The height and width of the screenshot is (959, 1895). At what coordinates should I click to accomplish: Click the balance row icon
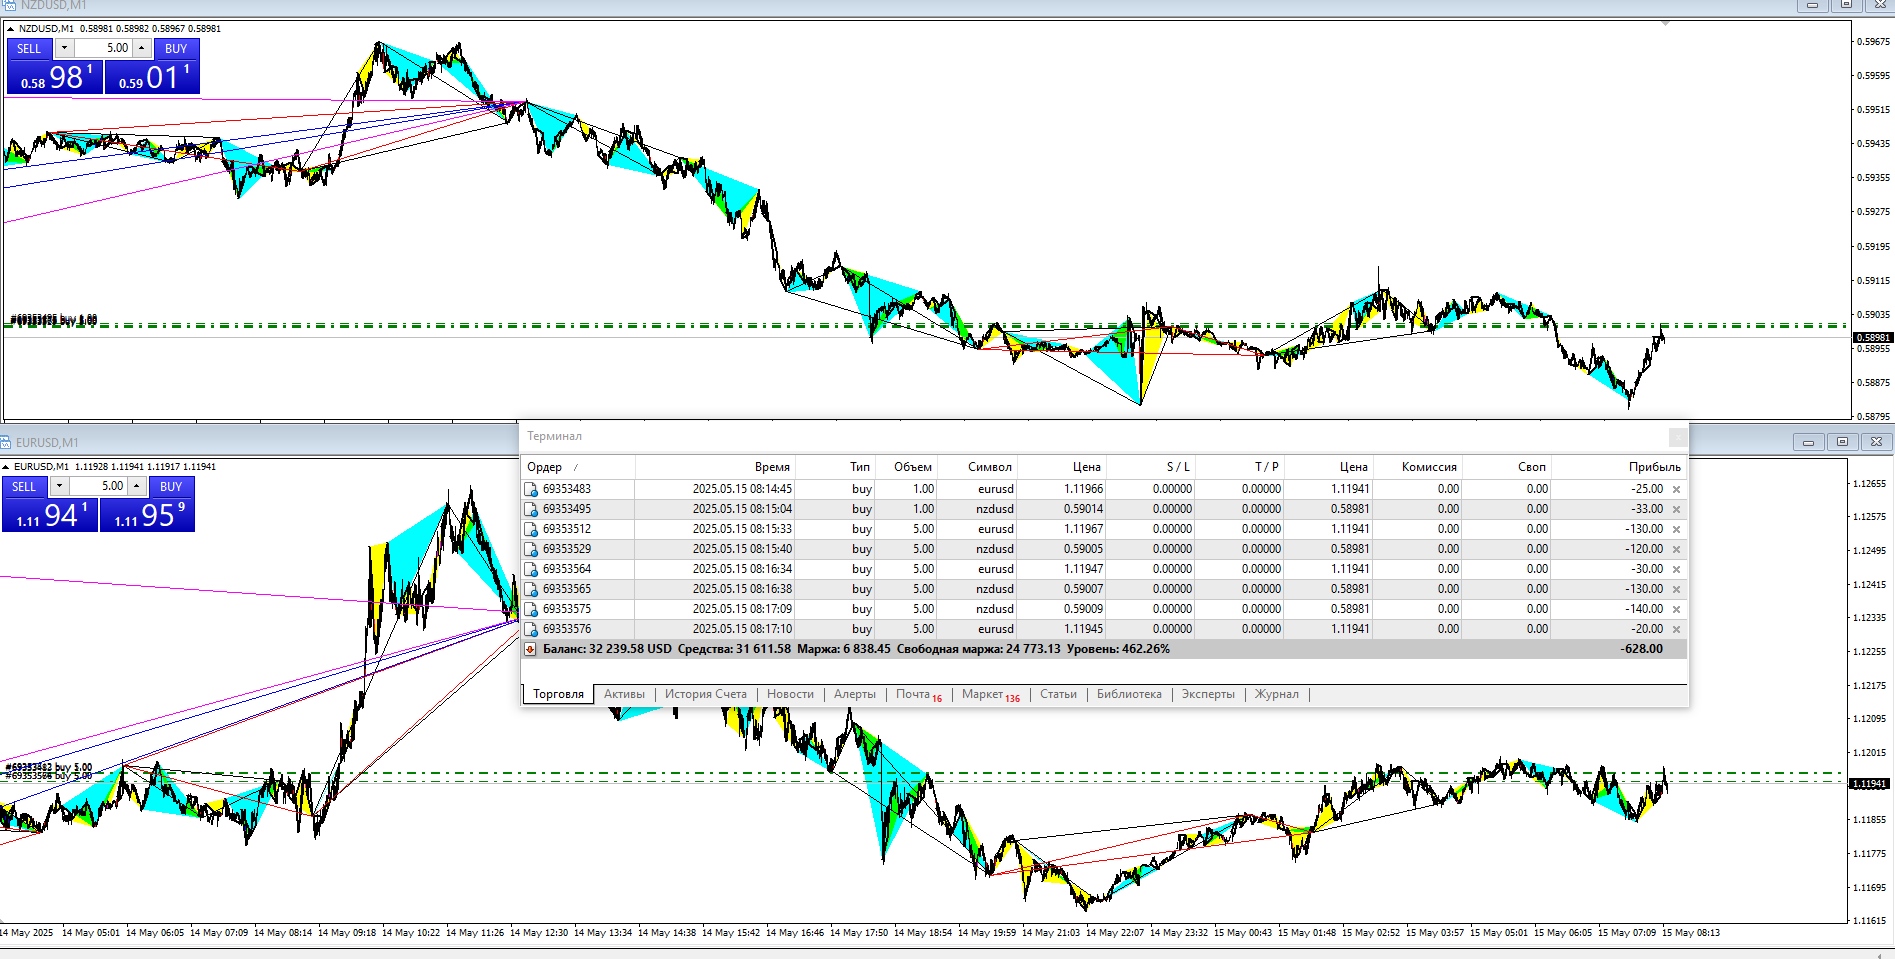[531, 649]
